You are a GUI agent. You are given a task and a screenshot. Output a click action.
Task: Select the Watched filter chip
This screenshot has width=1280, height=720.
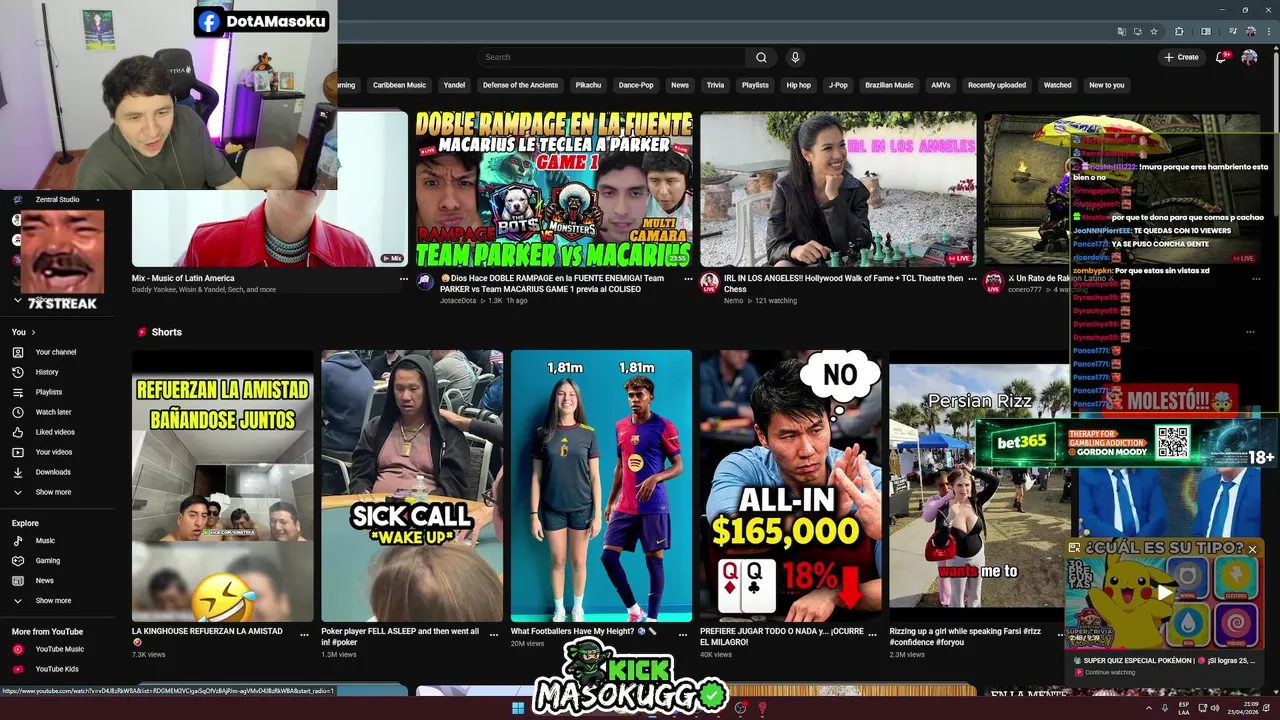(x=1057, y=85)
